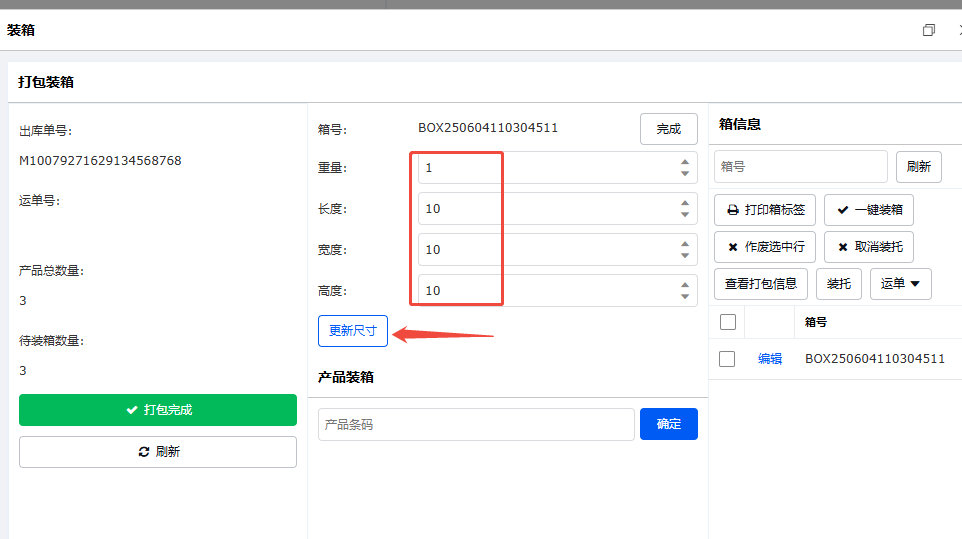Check the box for row BOX250604110304511
Image resolution: width=962 pixels, height=539 pixels.
coord(727,359)
